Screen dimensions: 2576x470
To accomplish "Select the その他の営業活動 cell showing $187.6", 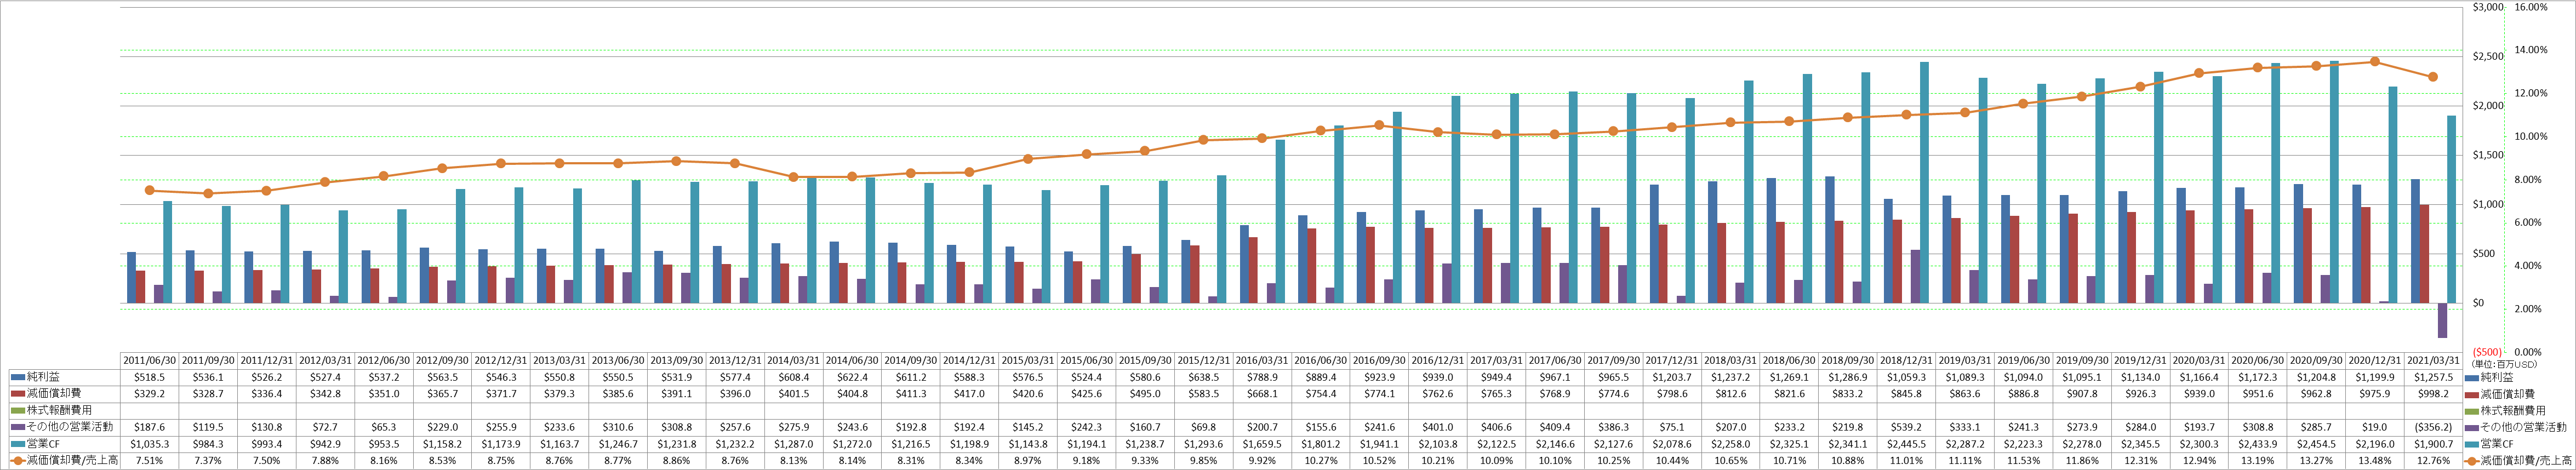I will [149, 427].
